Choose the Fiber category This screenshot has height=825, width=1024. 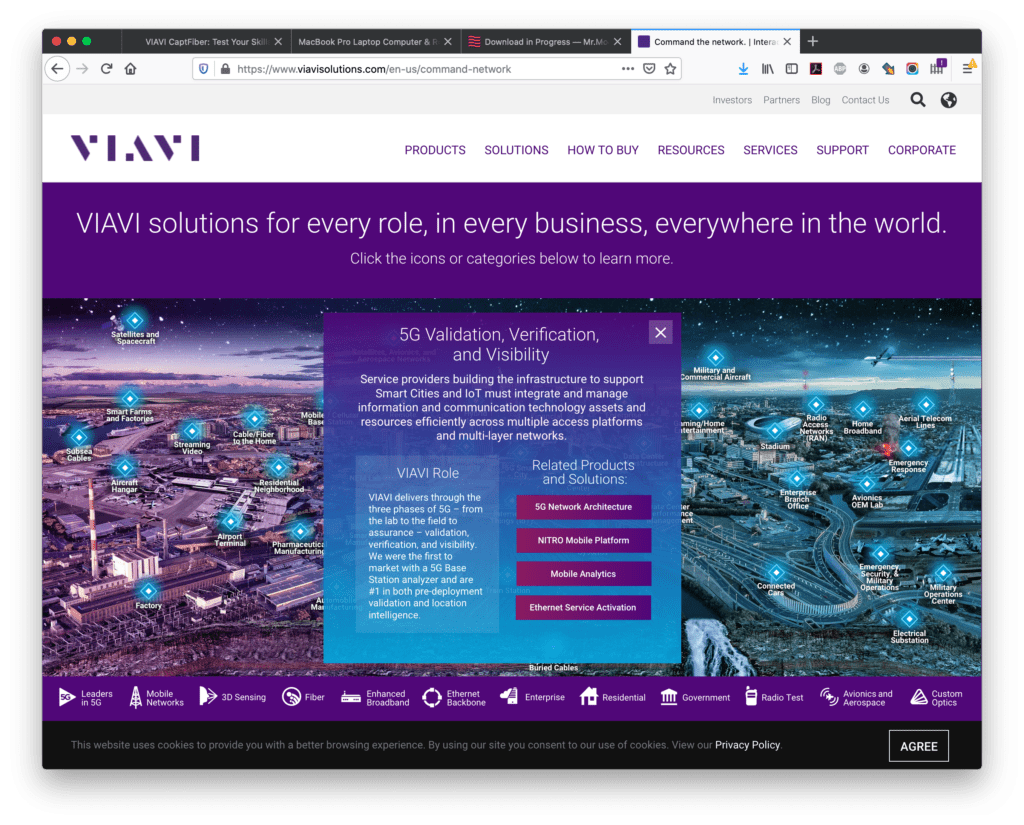point(303,697)
